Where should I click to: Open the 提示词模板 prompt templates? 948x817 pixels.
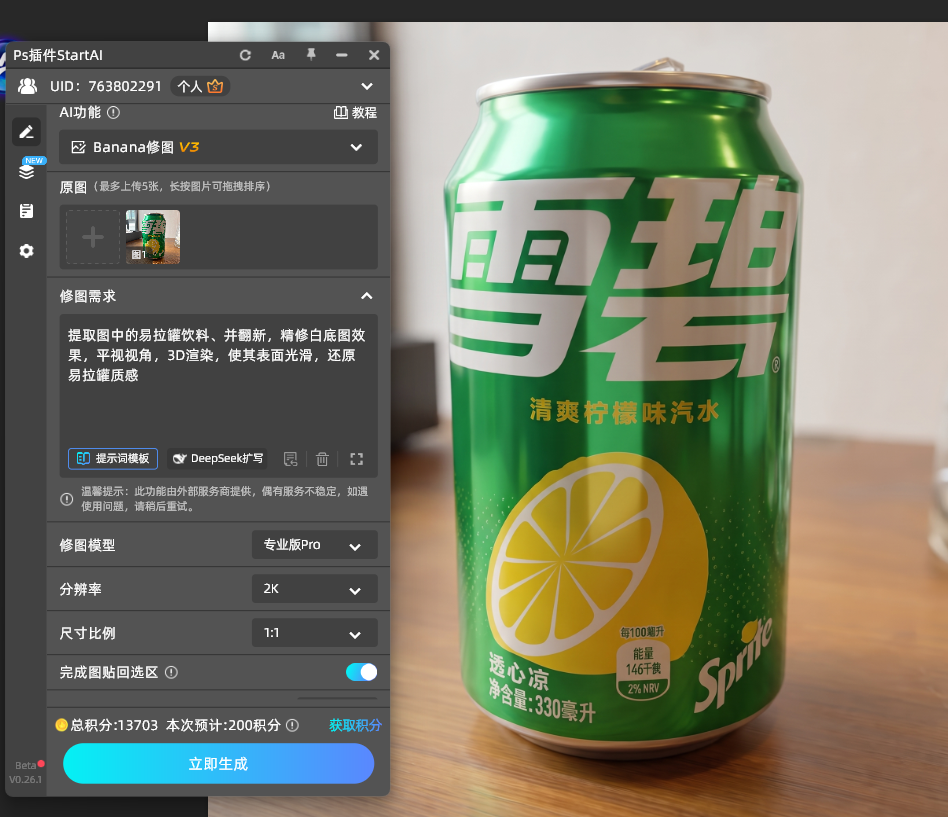pos(113,458)
